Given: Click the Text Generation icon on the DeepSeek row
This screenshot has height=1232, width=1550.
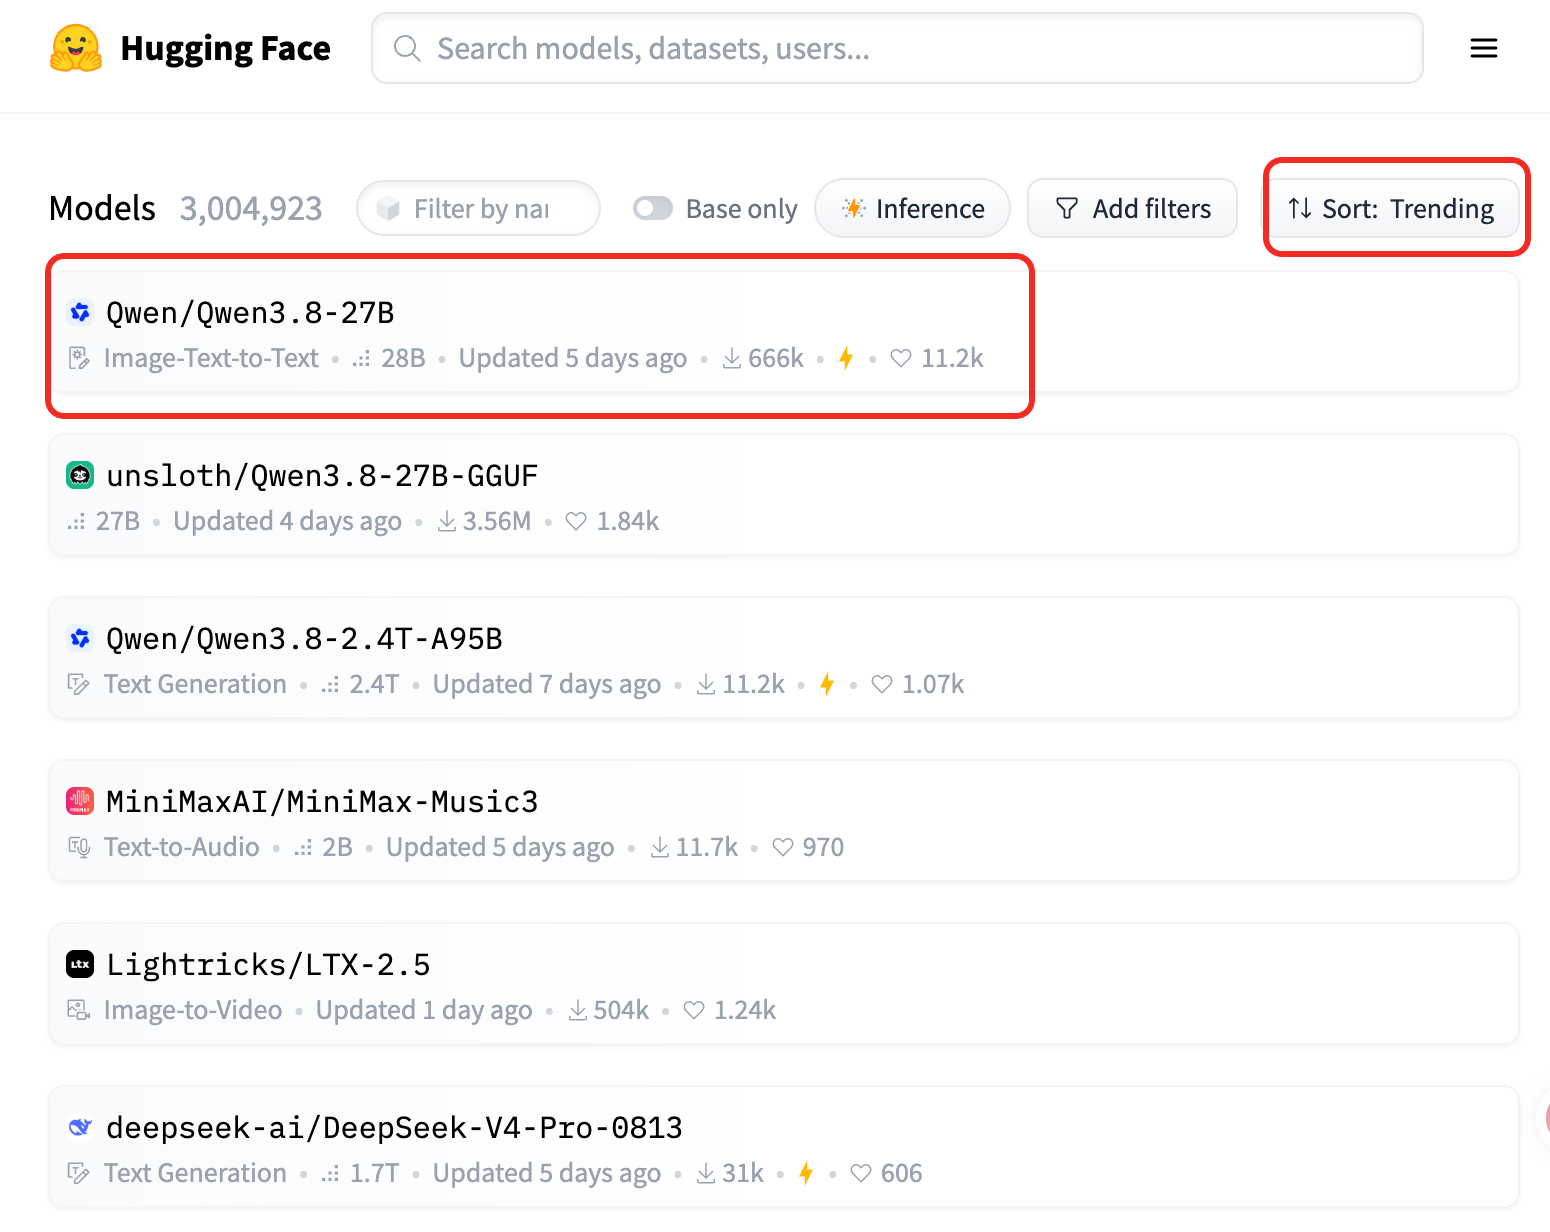Looking at the screenshot, I should point(79,1173).
